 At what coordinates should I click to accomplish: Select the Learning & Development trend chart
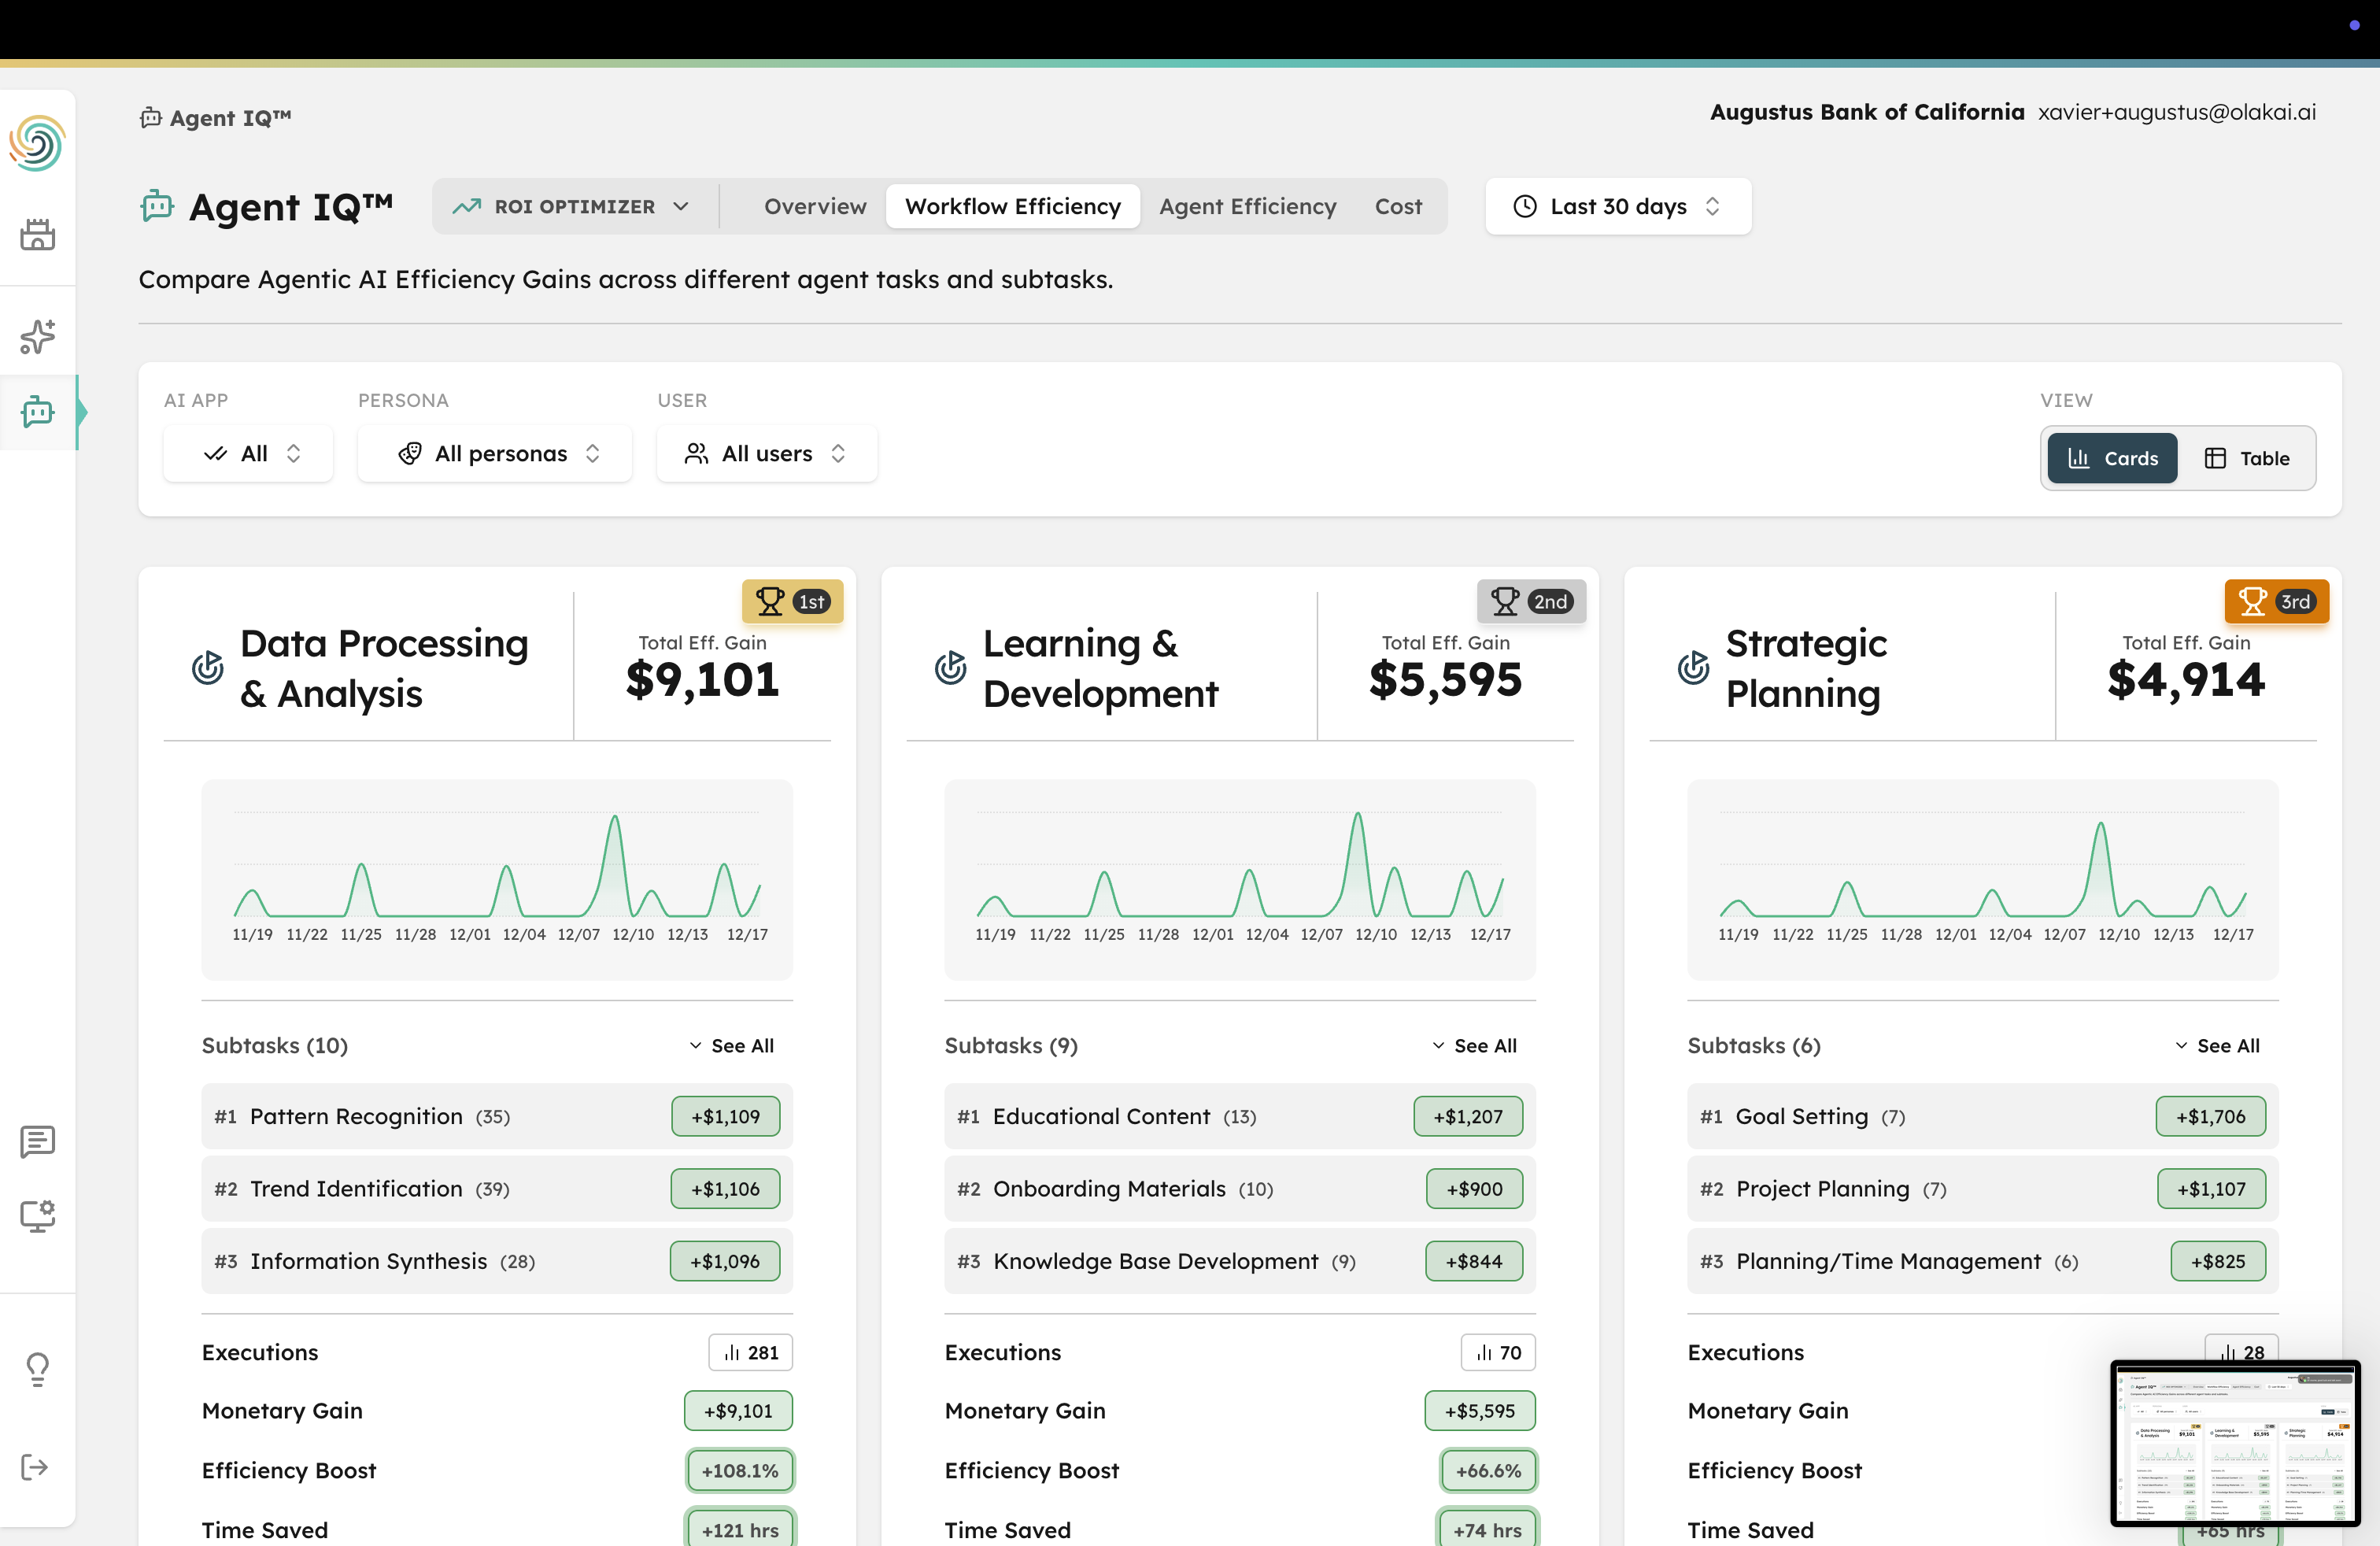pos(1240,880)
